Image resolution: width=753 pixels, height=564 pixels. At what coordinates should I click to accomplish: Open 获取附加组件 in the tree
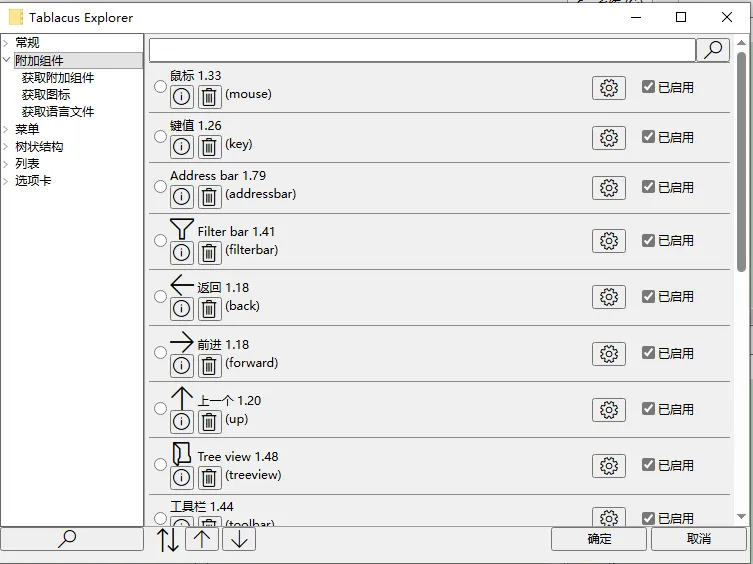pyautogui.click(x=58, y=77)
